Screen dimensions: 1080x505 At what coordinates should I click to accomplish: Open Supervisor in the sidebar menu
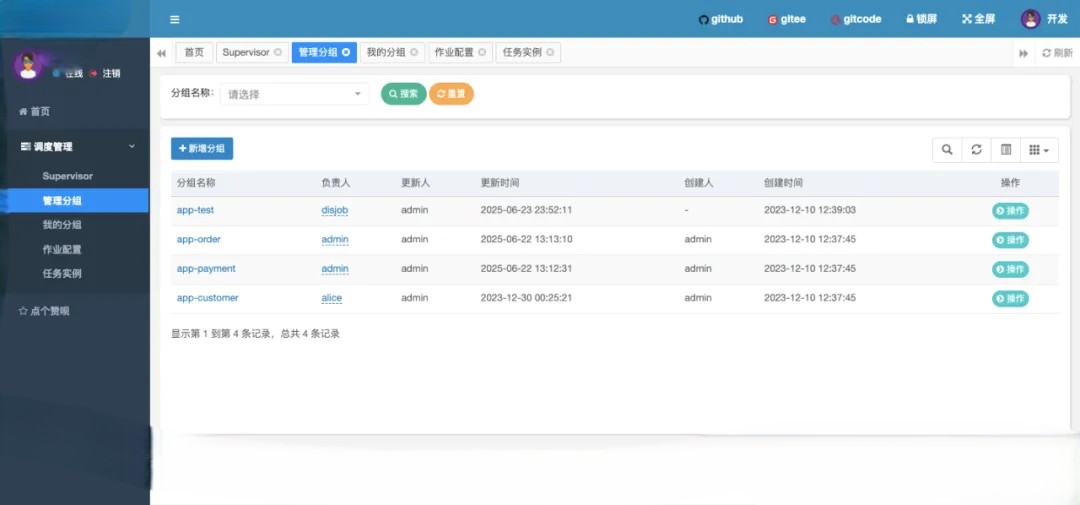(x=68, y=176)
